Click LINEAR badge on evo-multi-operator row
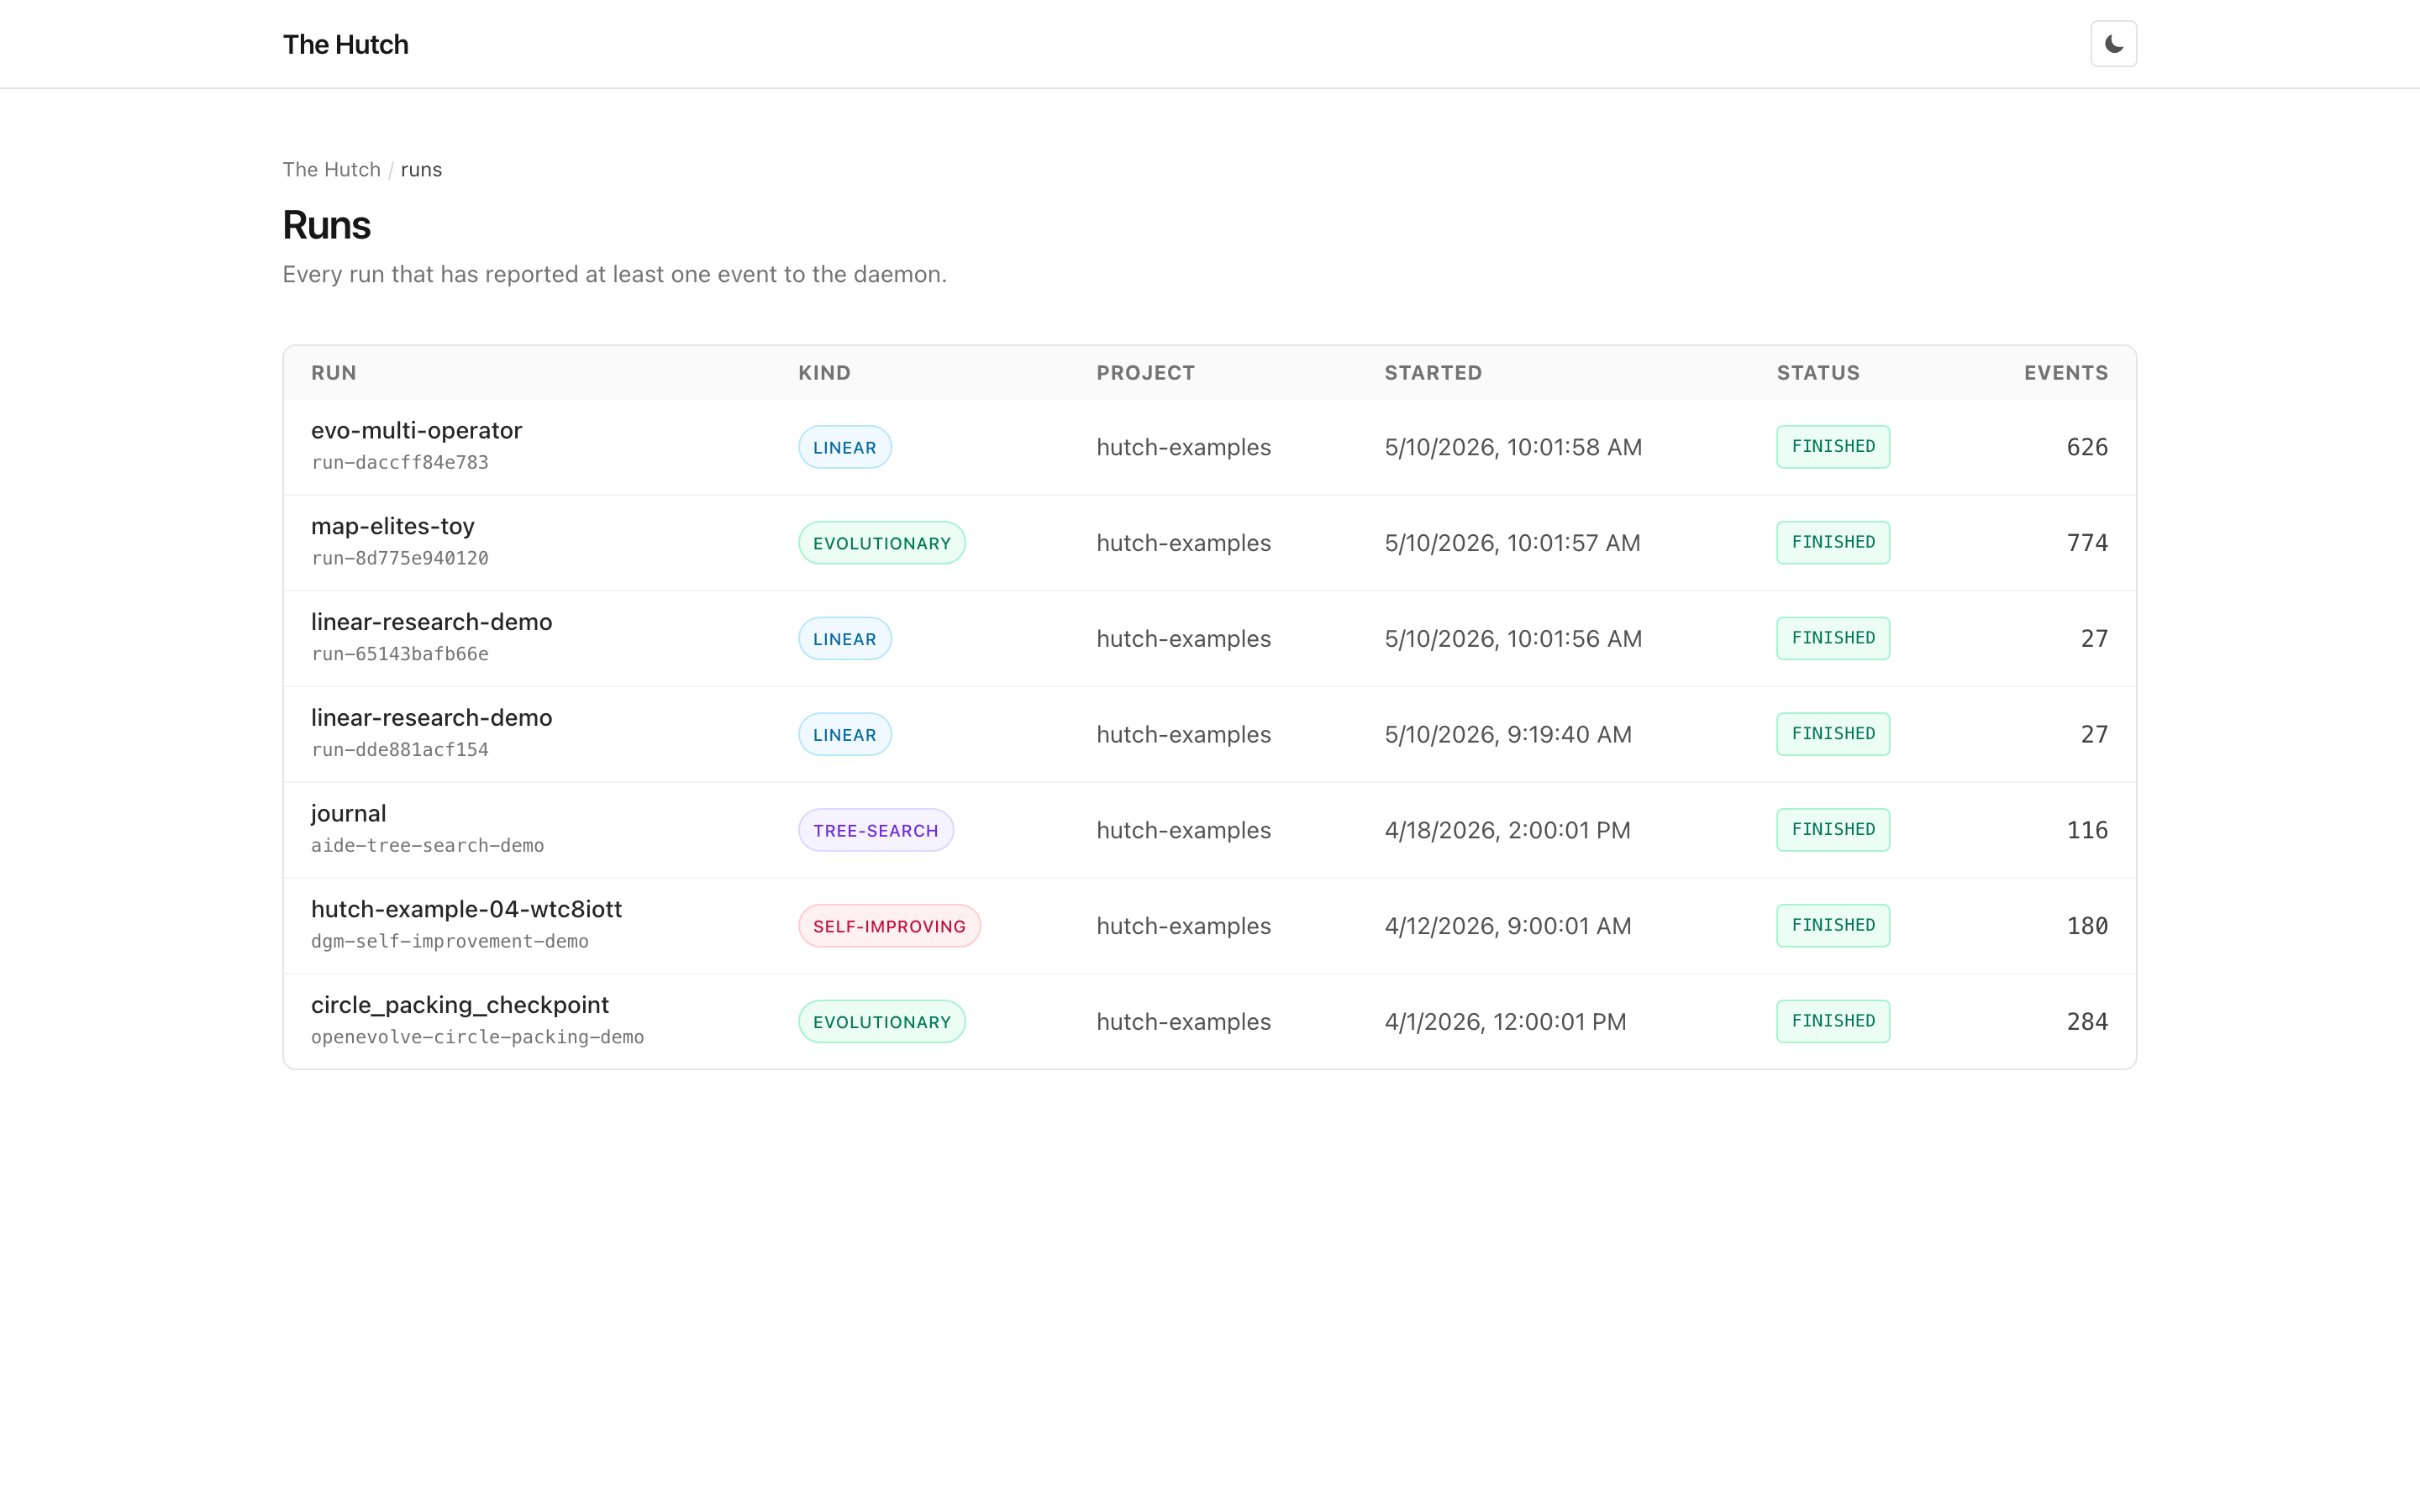Screen dimensions: 2420x1512 coord(844,447)
